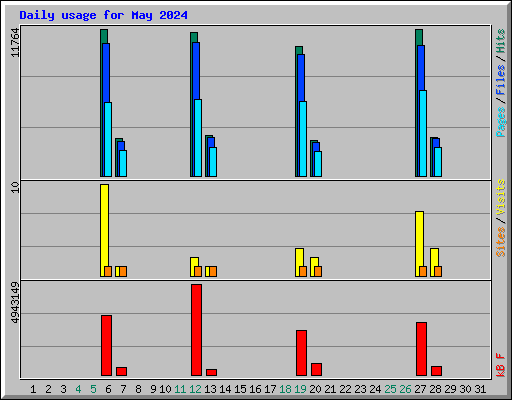
Task: Click day label '27' on the x-axis
Action: coord(420,389)
